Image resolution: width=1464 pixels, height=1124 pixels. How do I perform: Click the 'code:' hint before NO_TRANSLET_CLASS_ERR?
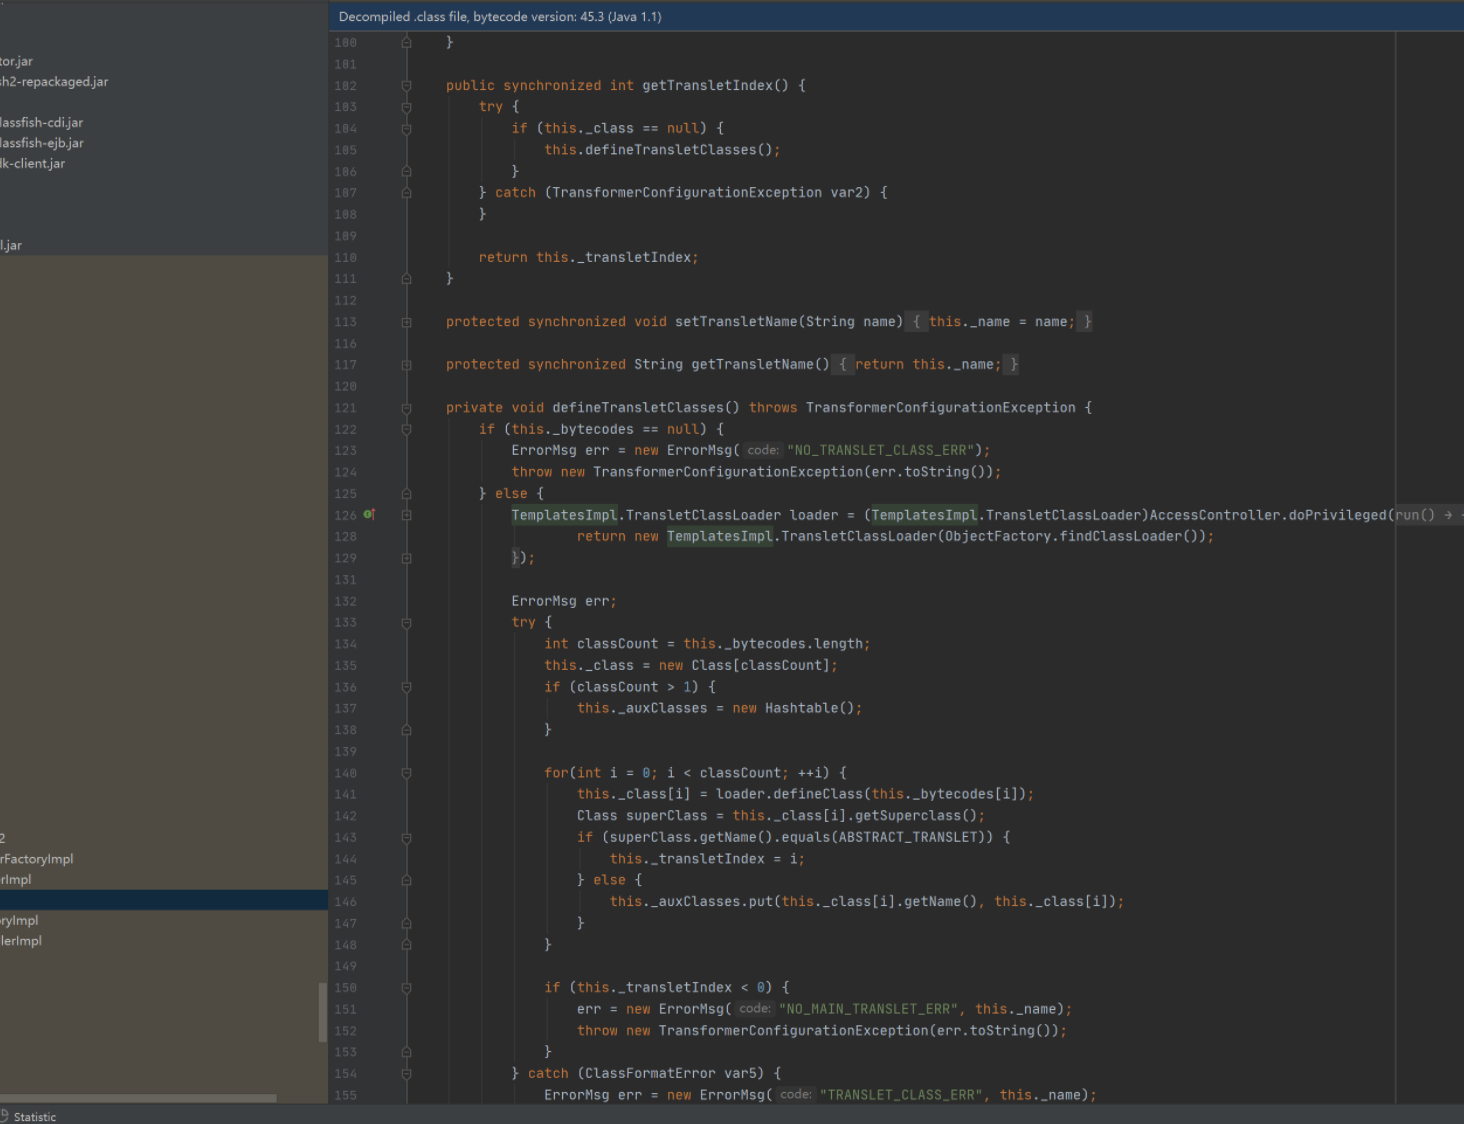click(763, 451)
